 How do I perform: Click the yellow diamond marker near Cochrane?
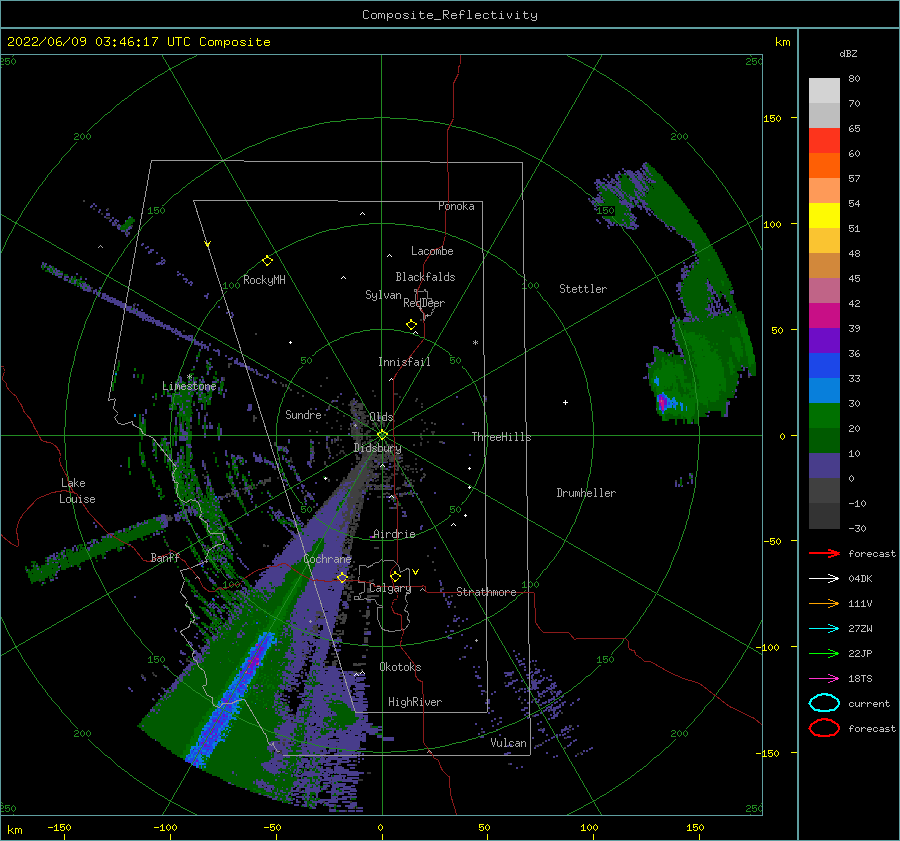click(x=342, y=578)
